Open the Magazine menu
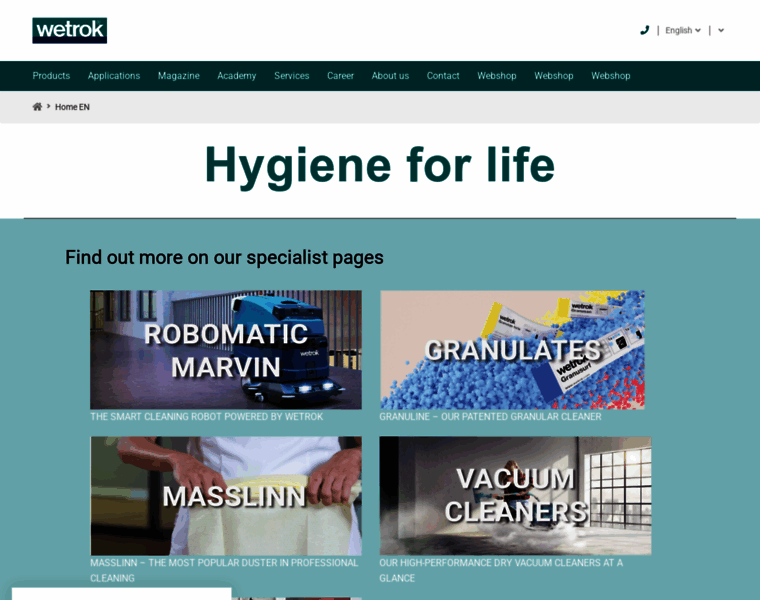 (179, 76)
